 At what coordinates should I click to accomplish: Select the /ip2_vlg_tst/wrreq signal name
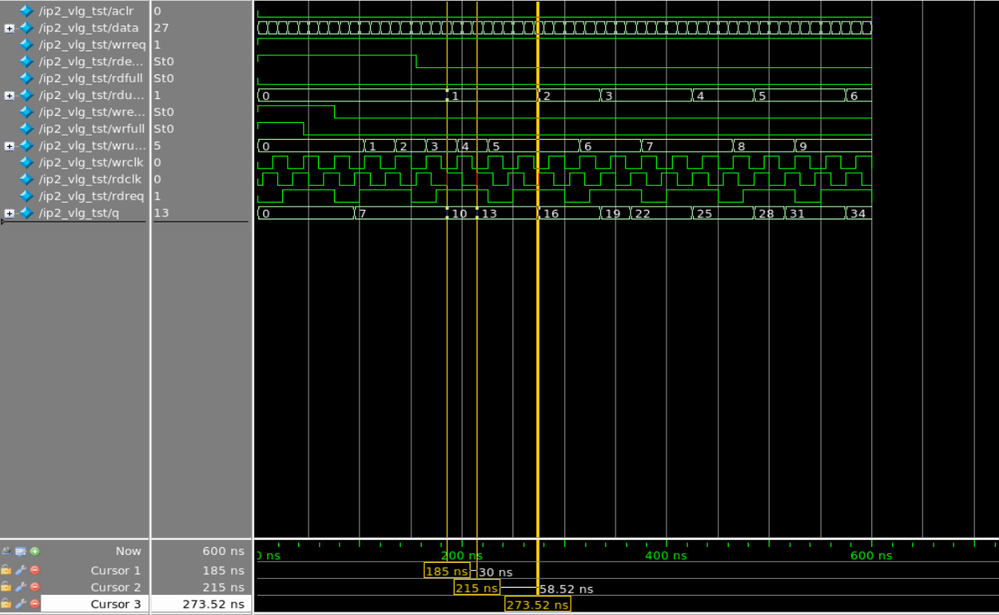click(x=92, y=45)
